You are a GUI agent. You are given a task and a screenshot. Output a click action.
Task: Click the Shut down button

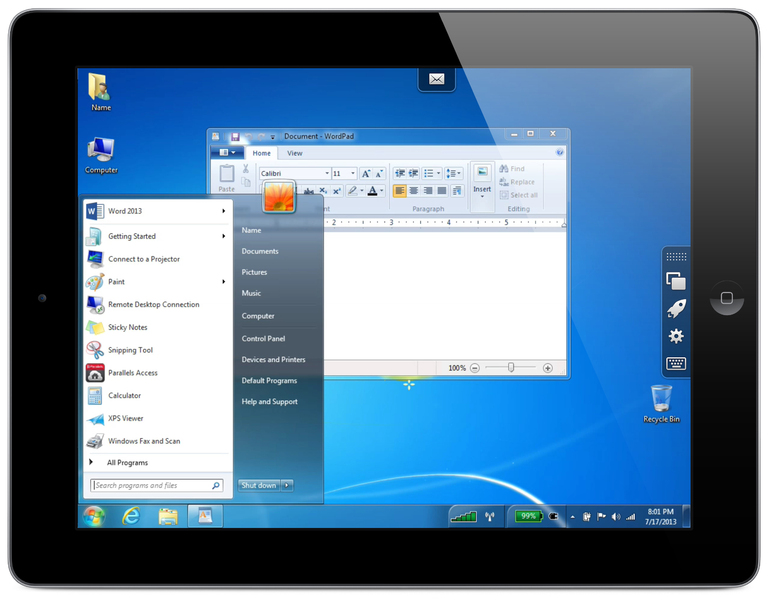tap(259, 485)
